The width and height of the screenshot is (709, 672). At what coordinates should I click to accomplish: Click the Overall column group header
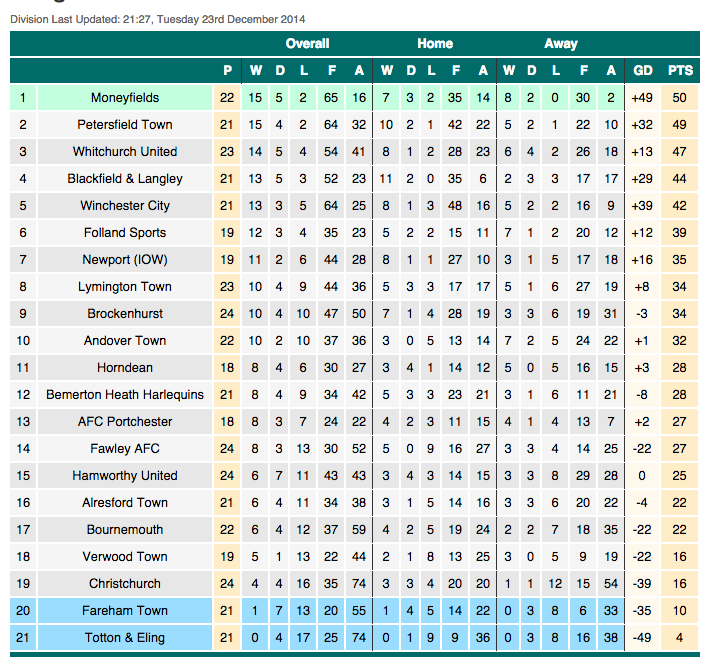307,43
